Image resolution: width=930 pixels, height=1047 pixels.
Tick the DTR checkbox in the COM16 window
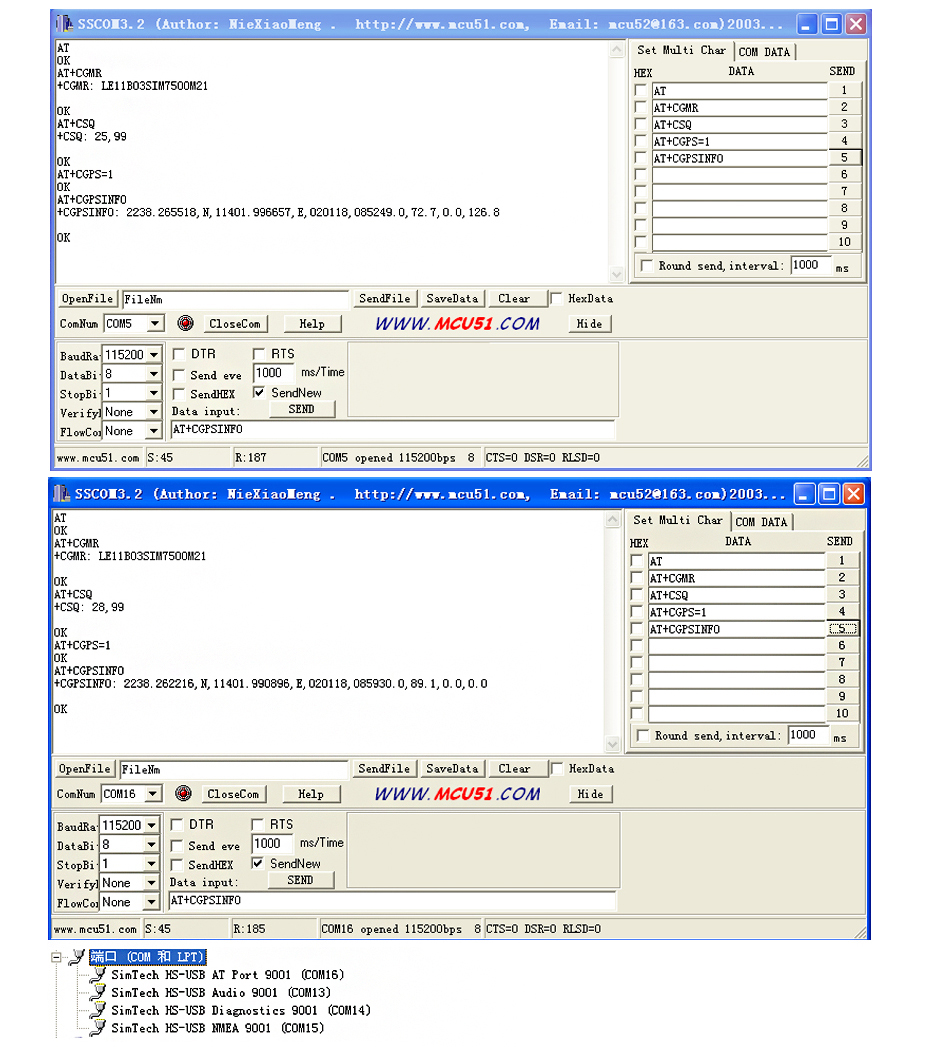pos(177,825)
